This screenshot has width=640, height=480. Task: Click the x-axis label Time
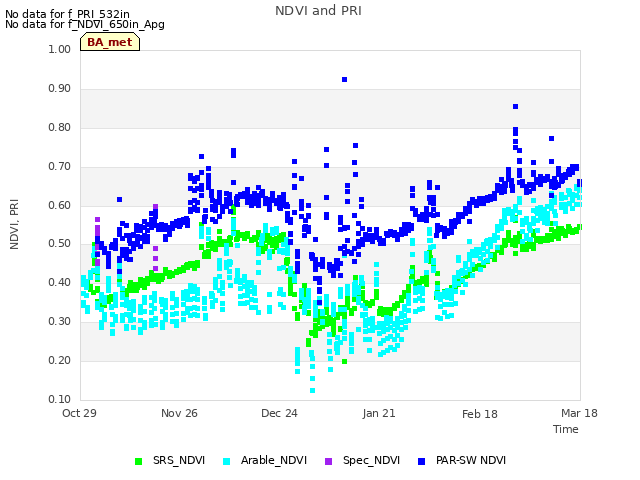tap(566, 429)
